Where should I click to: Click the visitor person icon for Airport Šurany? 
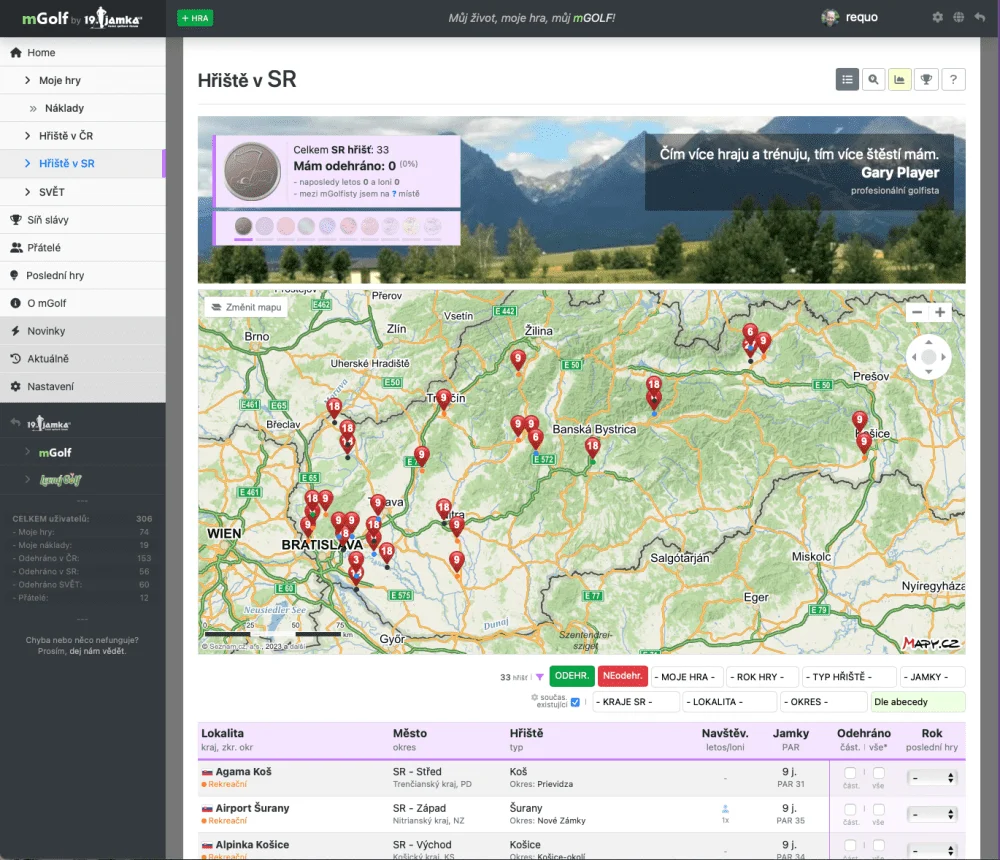725,809
